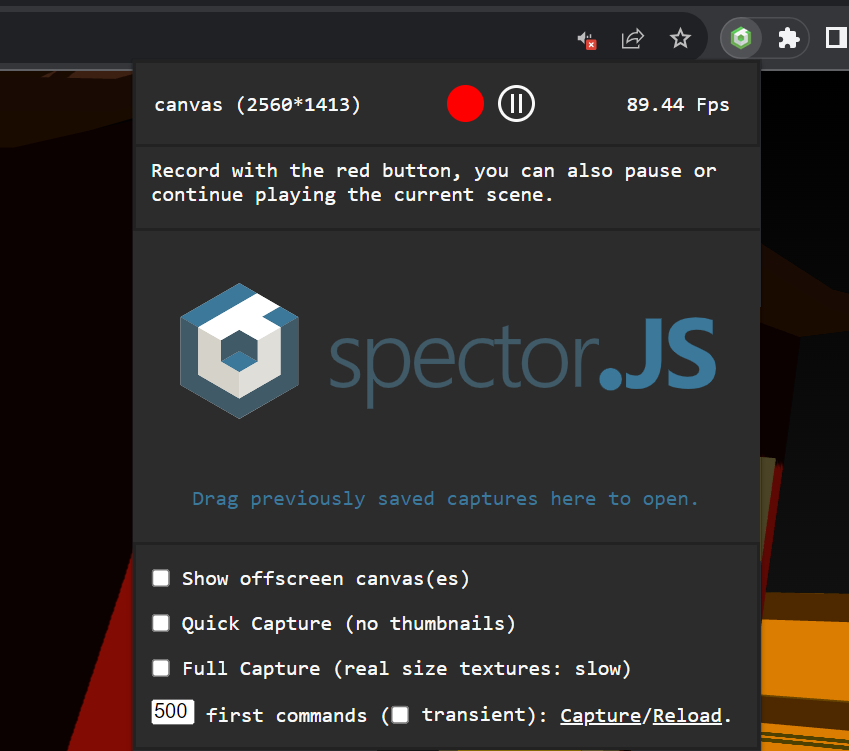This screenshot has height=751, width=849.
Task: Bookmark the page using the star icon
Action: pos(680,38)
